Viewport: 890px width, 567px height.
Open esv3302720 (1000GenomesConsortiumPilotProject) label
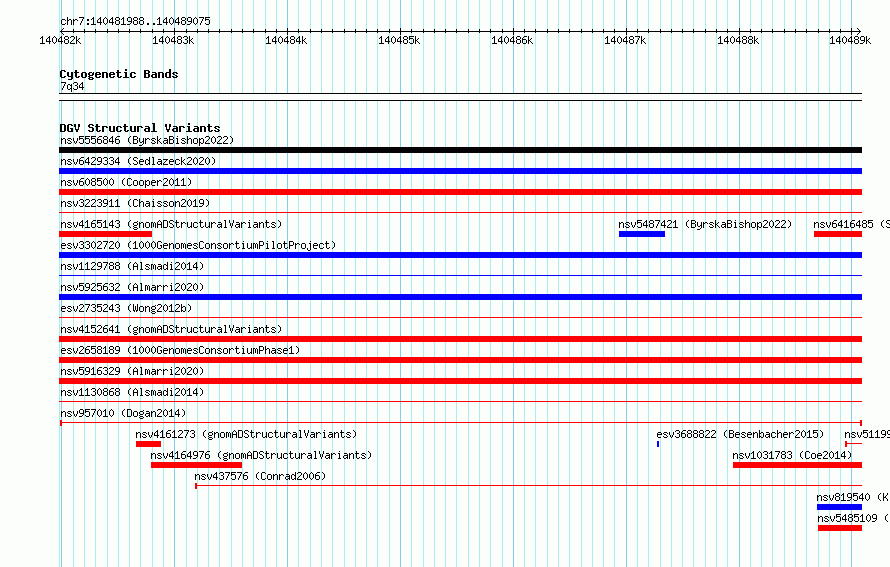(x=198, y=245)
